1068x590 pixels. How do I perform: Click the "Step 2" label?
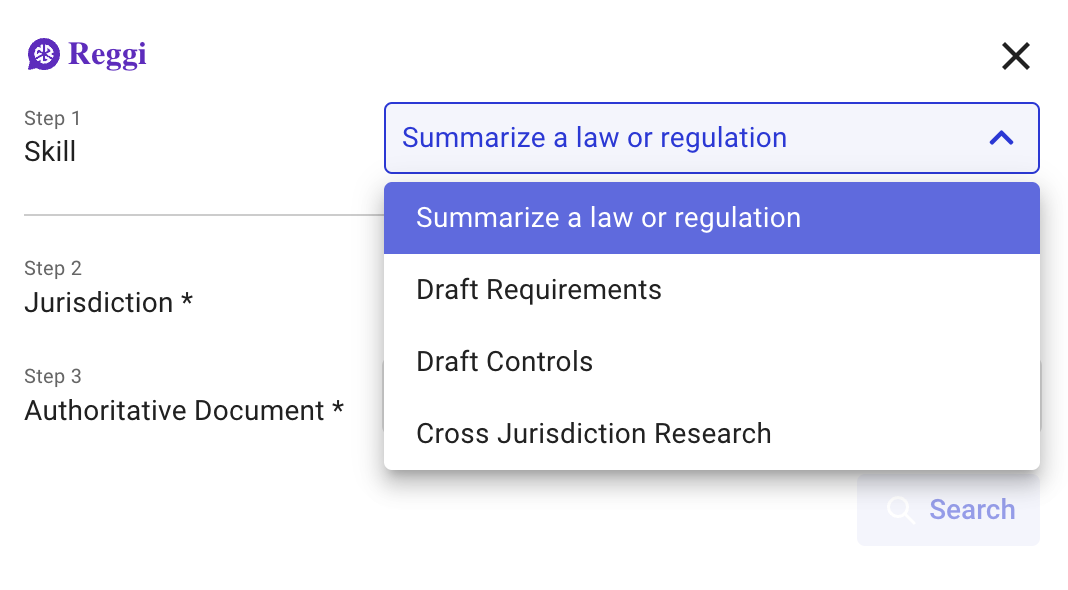(x=52, y=269)
